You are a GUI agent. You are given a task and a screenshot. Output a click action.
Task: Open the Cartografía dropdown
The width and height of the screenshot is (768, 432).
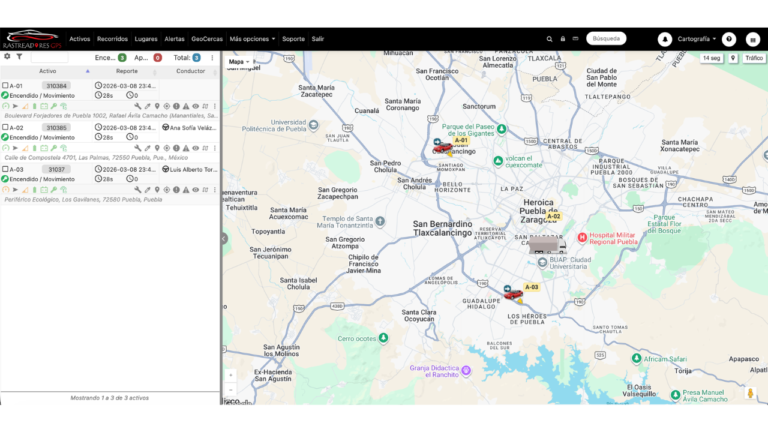(x=696, y=39)
